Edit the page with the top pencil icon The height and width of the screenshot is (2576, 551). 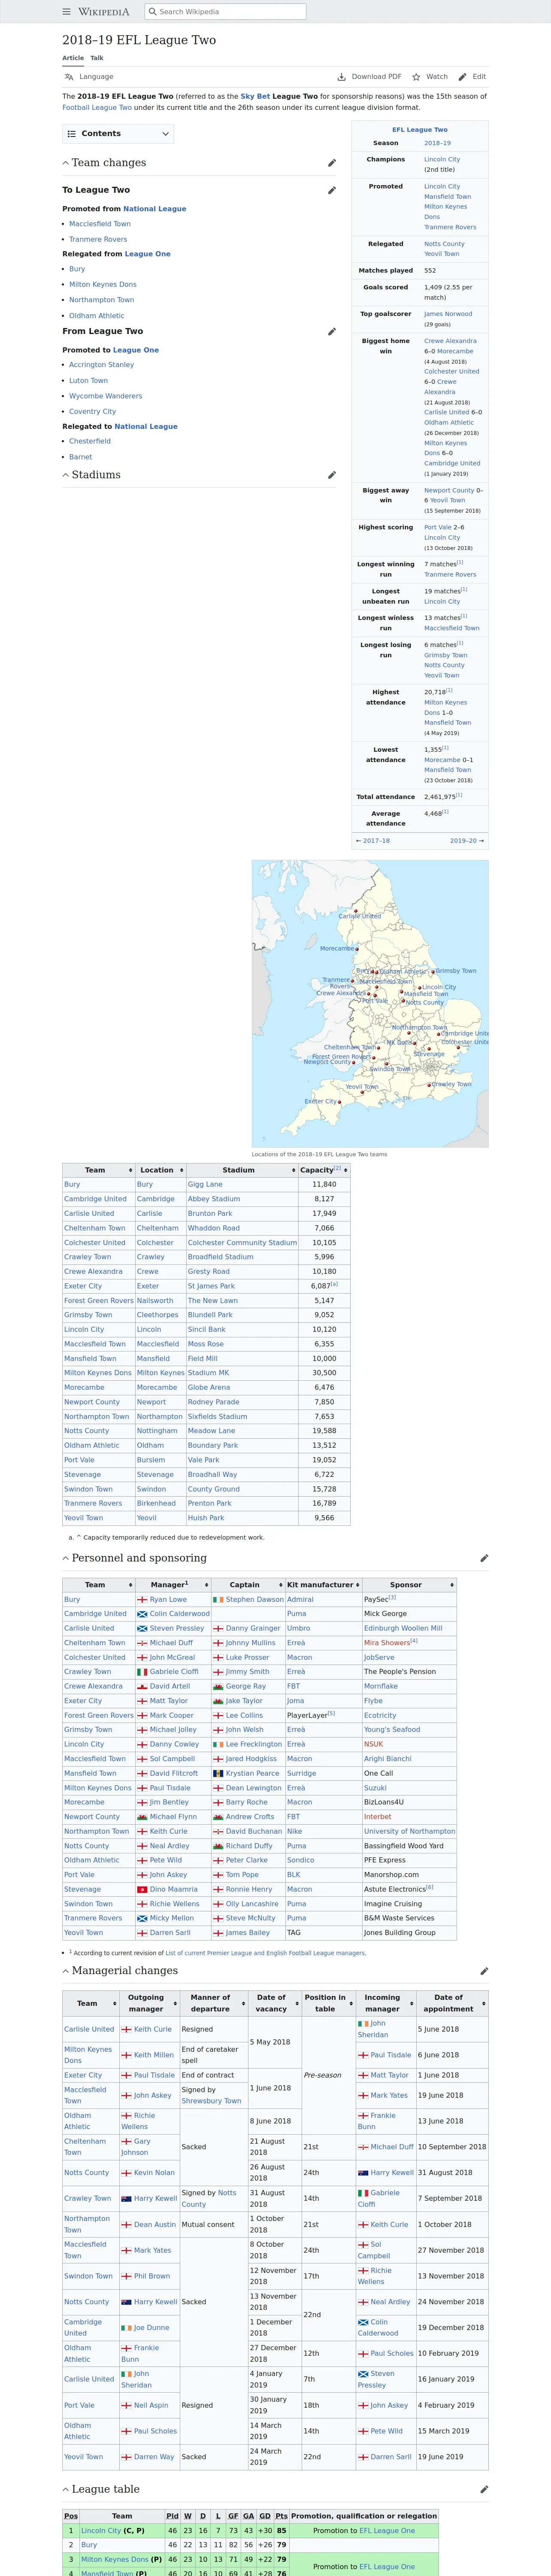click(472, 77)
